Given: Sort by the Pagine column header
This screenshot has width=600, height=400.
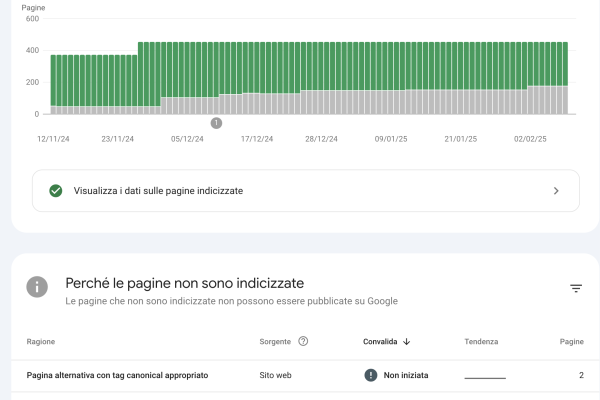Looking at the screenshot, I should coord(571,341).
